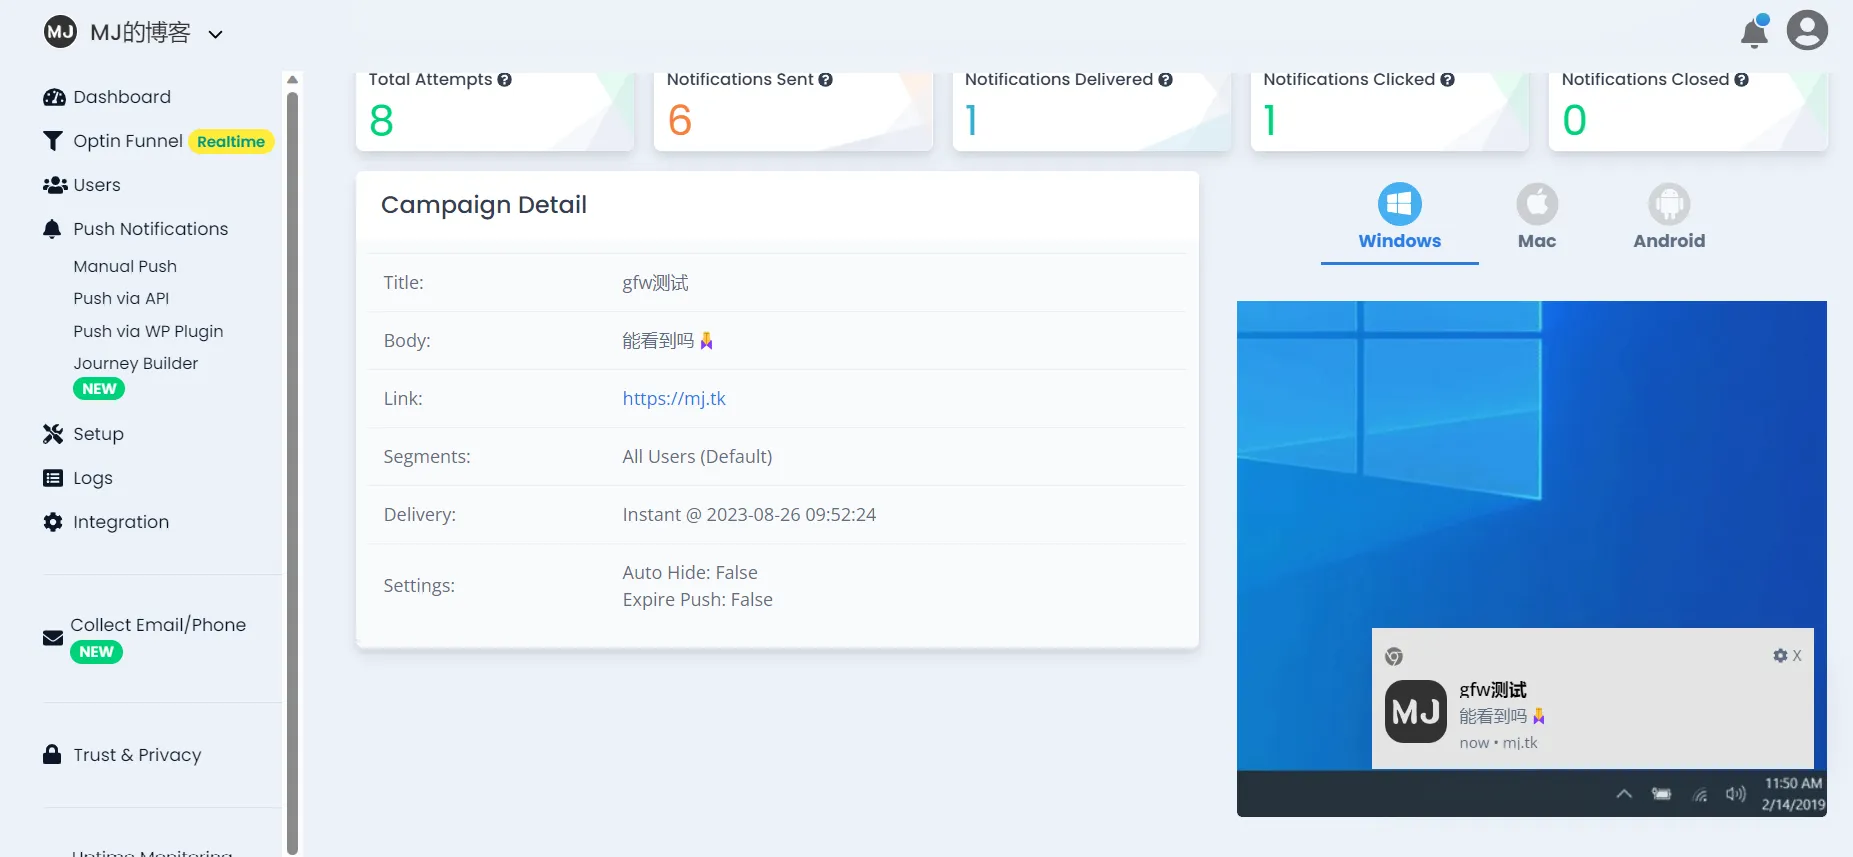Click the Push Notifications bell icon in sidebar
Viewport: 1853px width, 857px height.
click(52, 229)
